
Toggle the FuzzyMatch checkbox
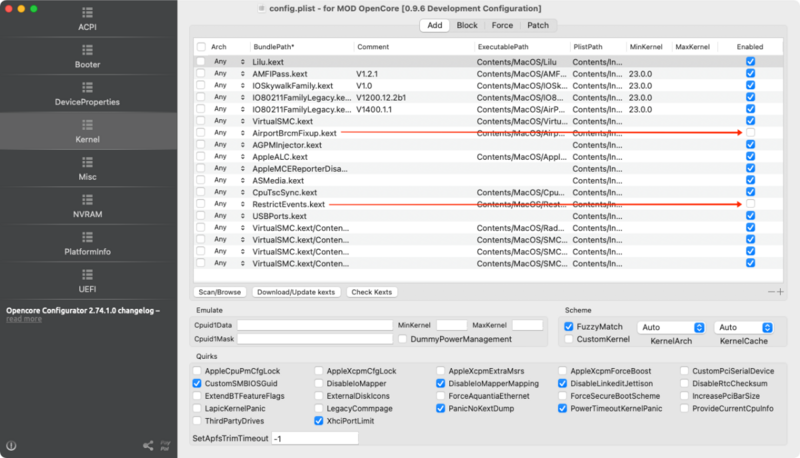point(568,326)
